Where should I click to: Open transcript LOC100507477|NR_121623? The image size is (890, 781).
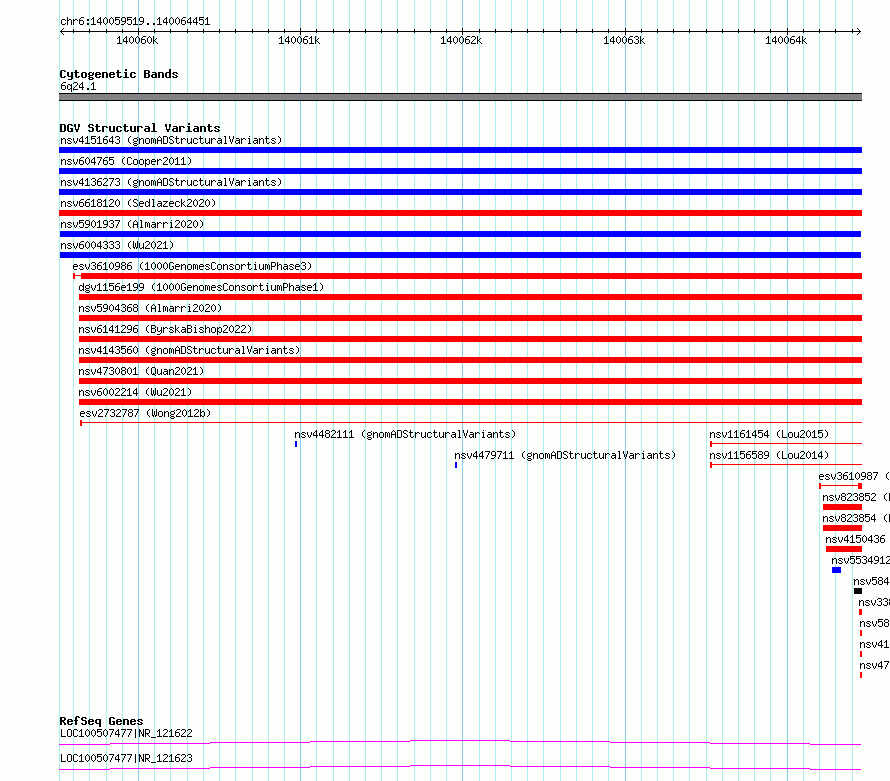click(460, 767)
